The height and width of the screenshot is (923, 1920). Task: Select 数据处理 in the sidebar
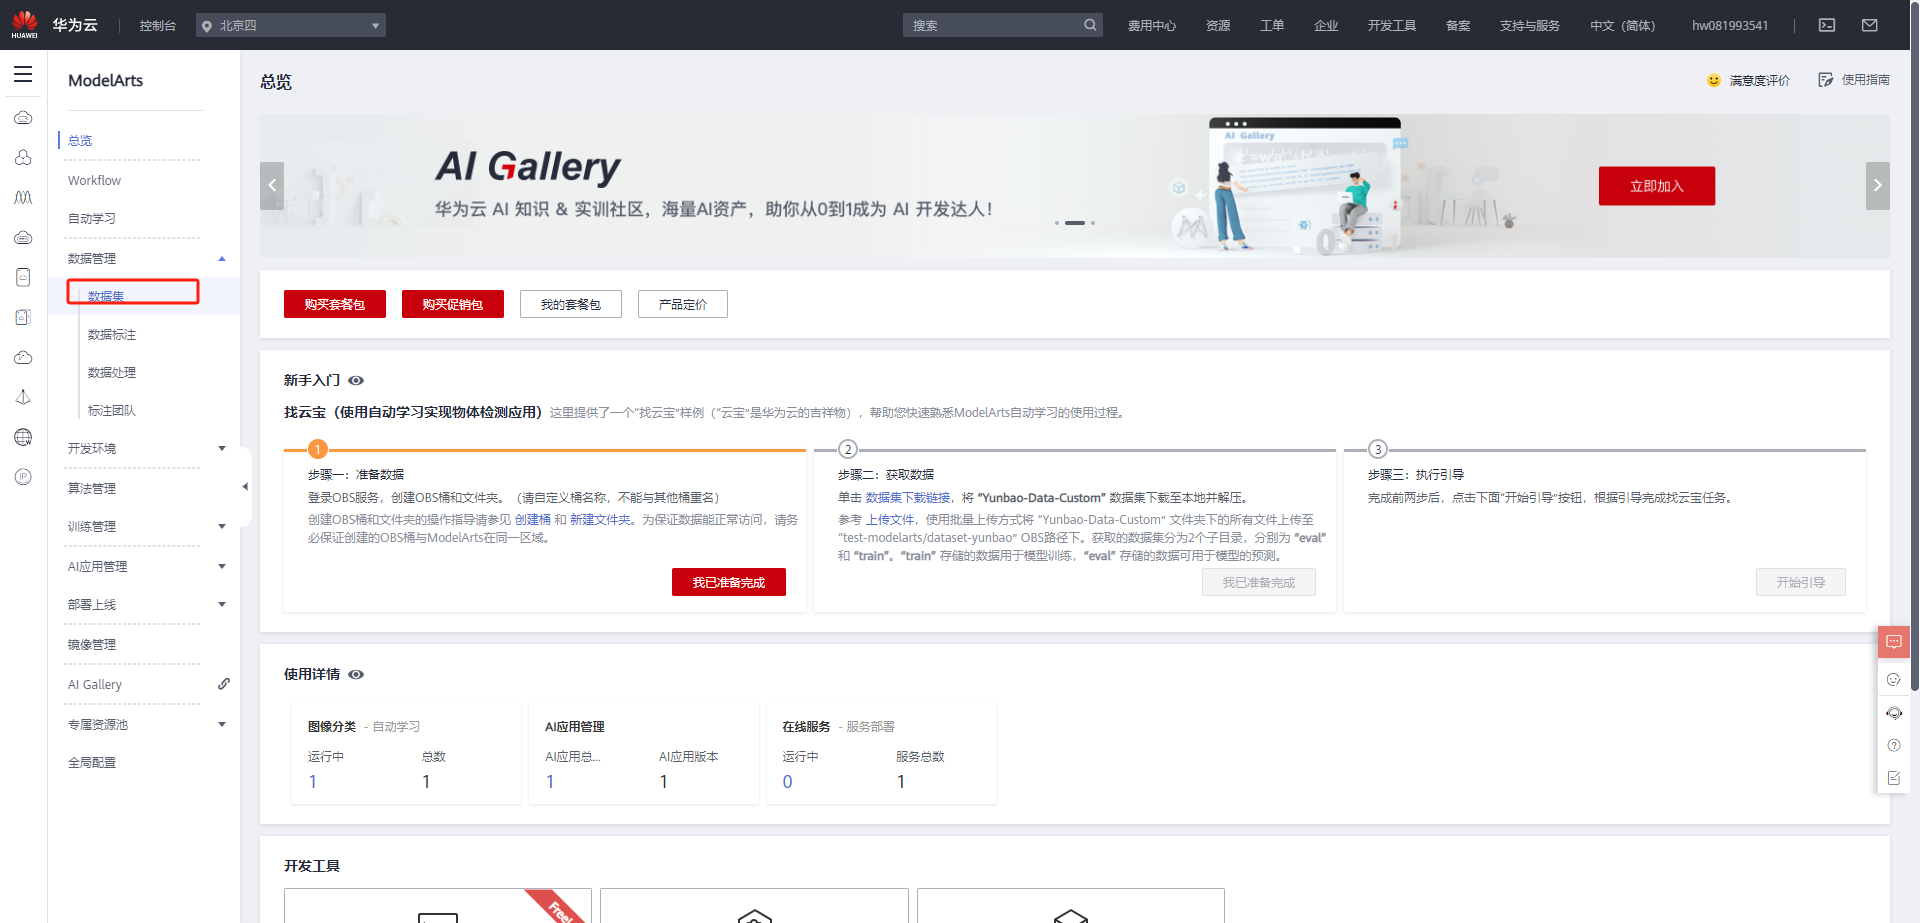tap(112, 373)
